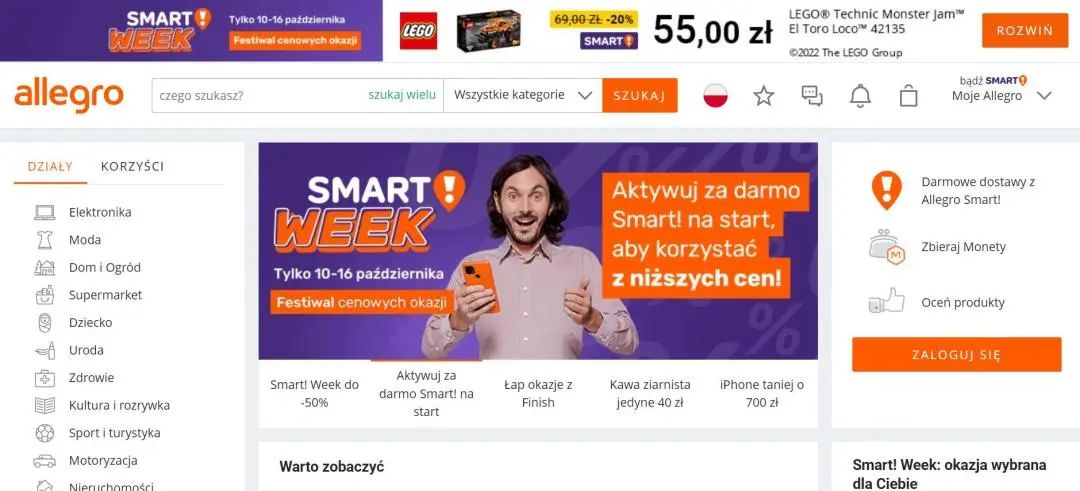Expand the LEGO ad with ROZWIŃ
The height and width of the screenshot is (491, 1080).
pos(1025,30)
